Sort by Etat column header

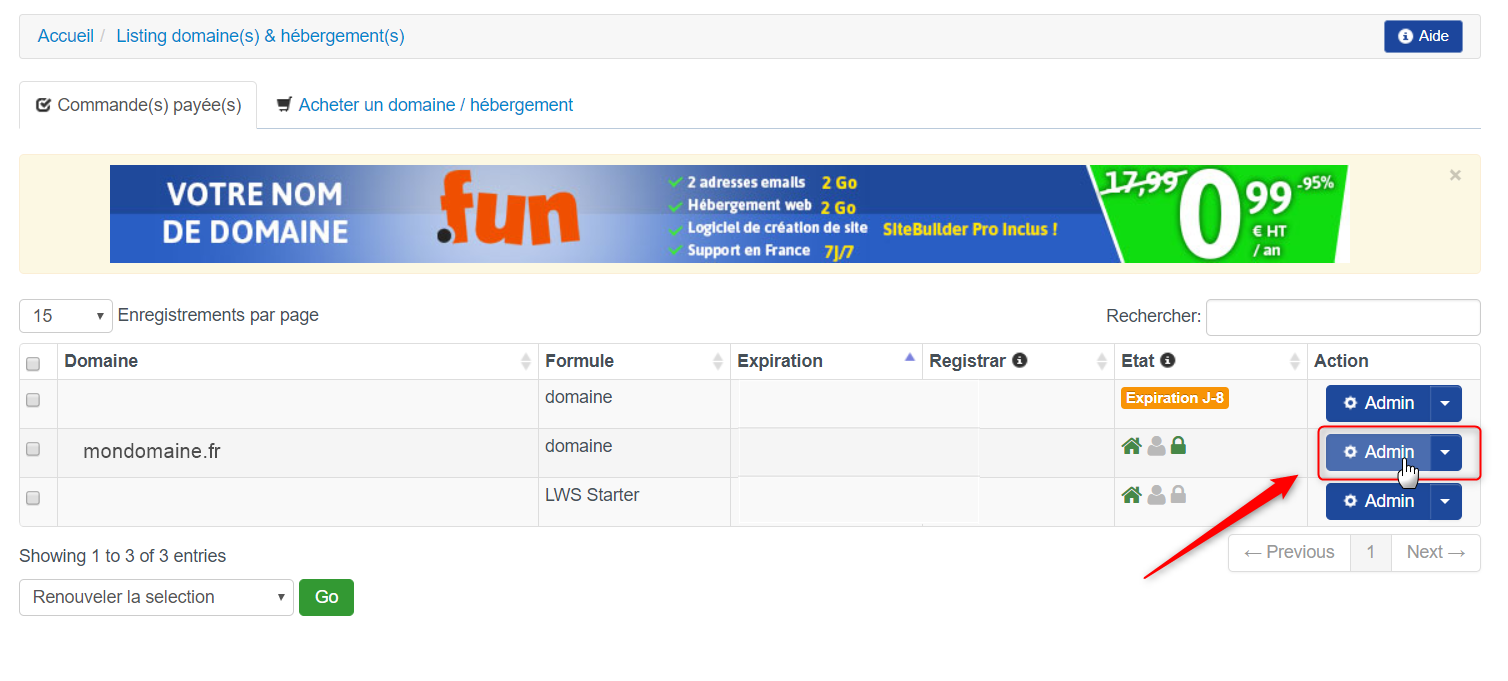pos(1211,361)
